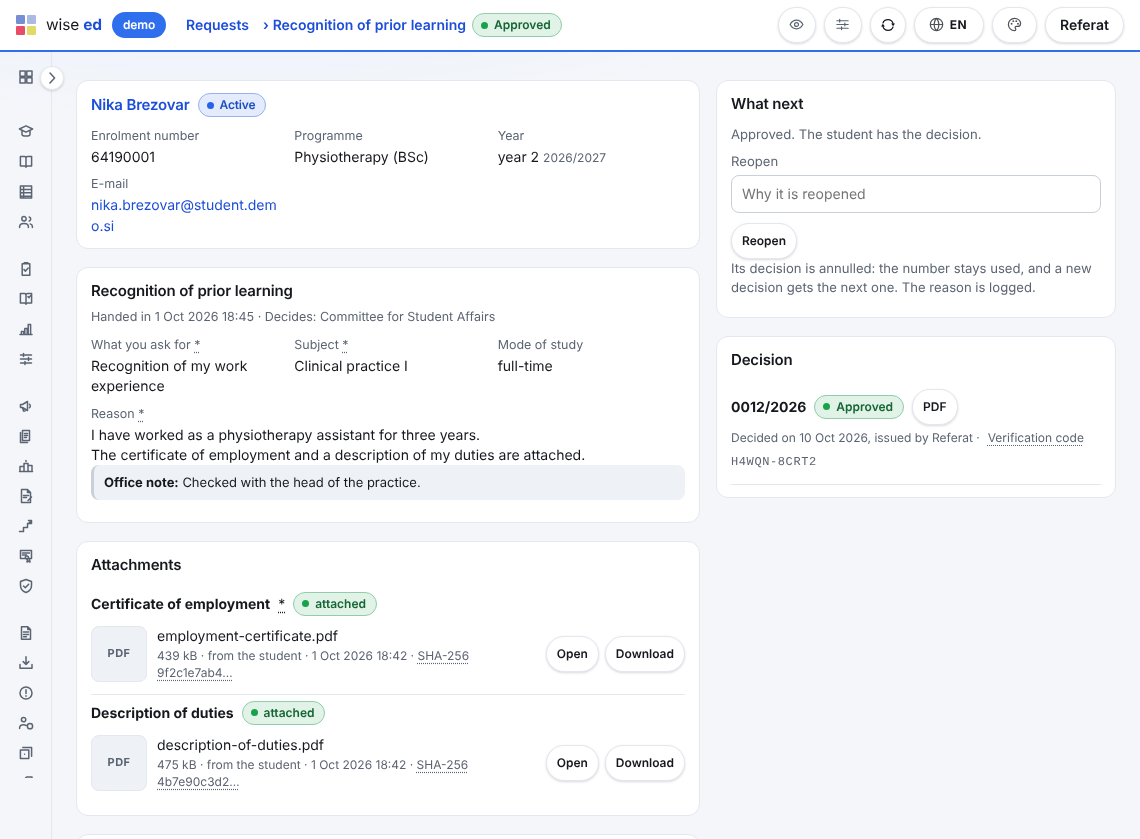Viewport: 1140px width, 839px height.
Task: Expand the sidebar with the chevron button
Action: (52, 78)
